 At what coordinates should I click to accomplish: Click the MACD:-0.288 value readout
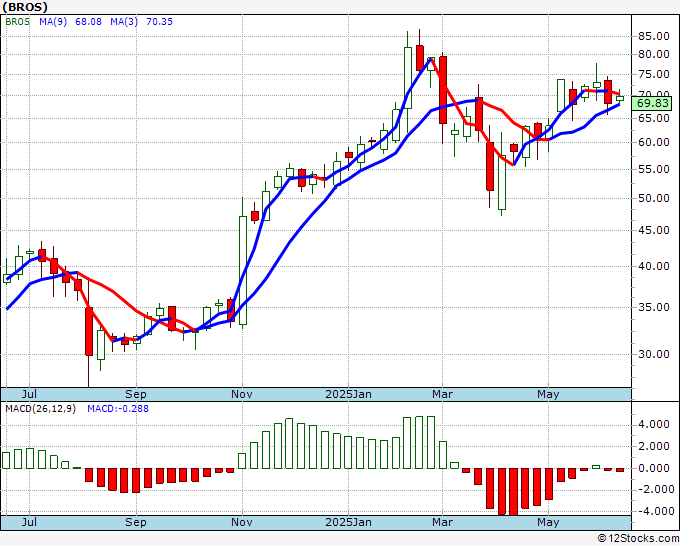(118, 409)
